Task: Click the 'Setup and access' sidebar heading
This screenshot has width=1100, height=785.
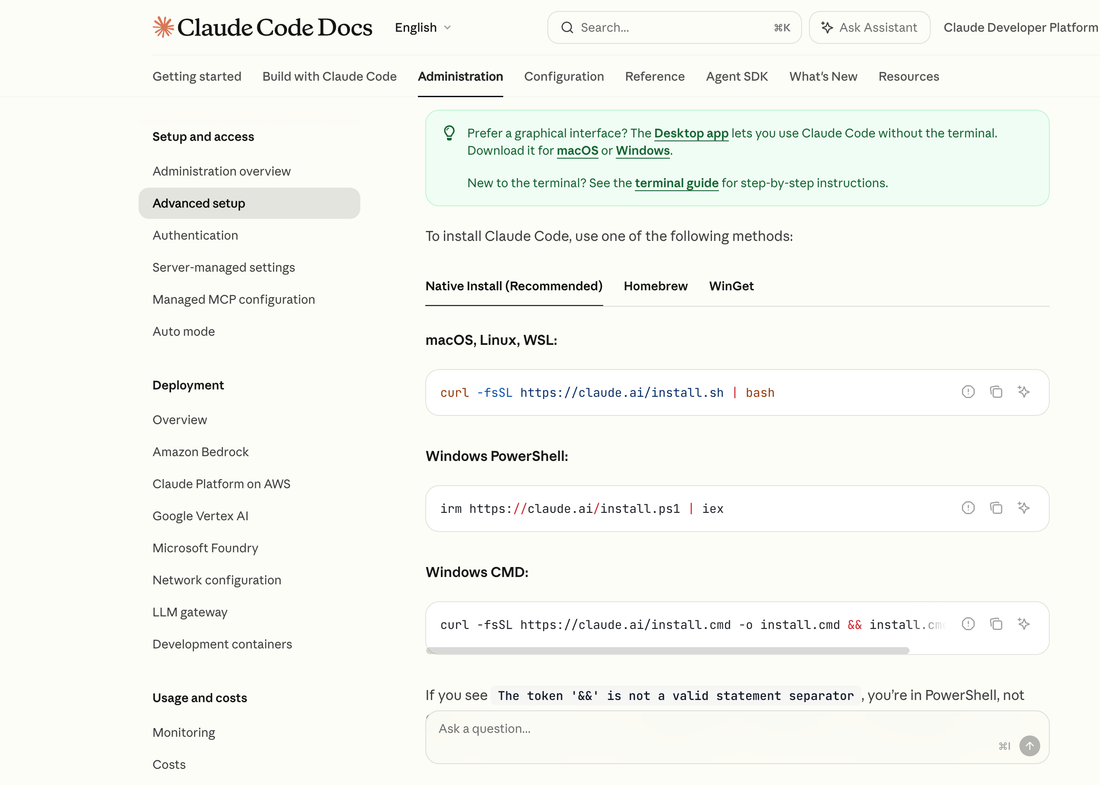Action: point(203,137)
